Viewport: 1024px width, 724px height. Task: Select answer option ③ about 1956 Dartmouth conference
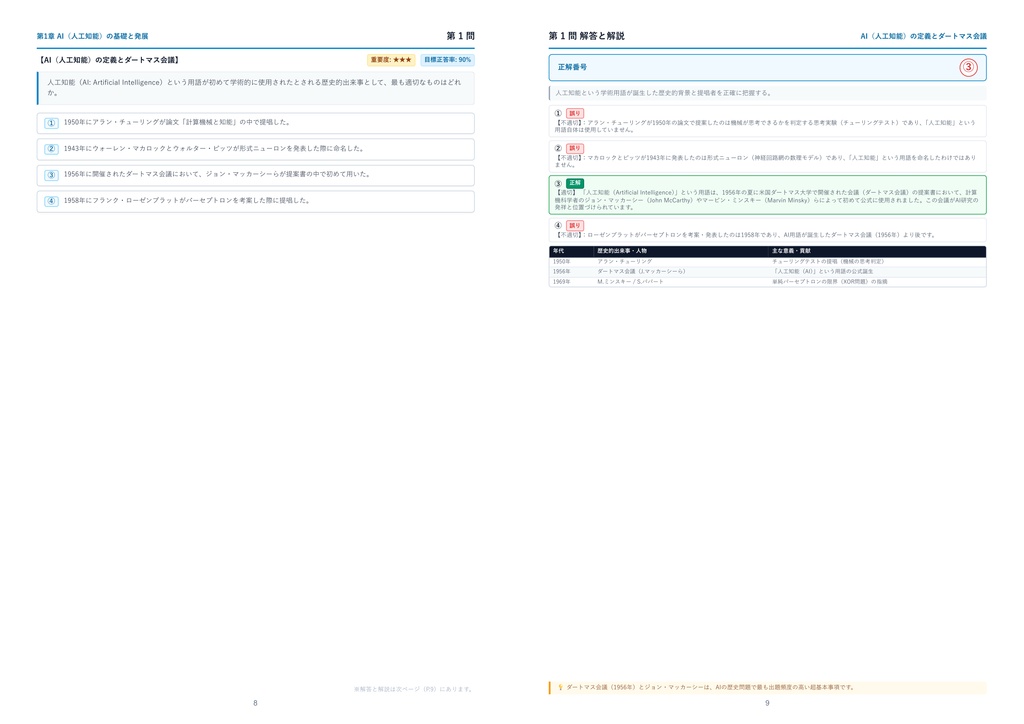(x=255, y=175)
